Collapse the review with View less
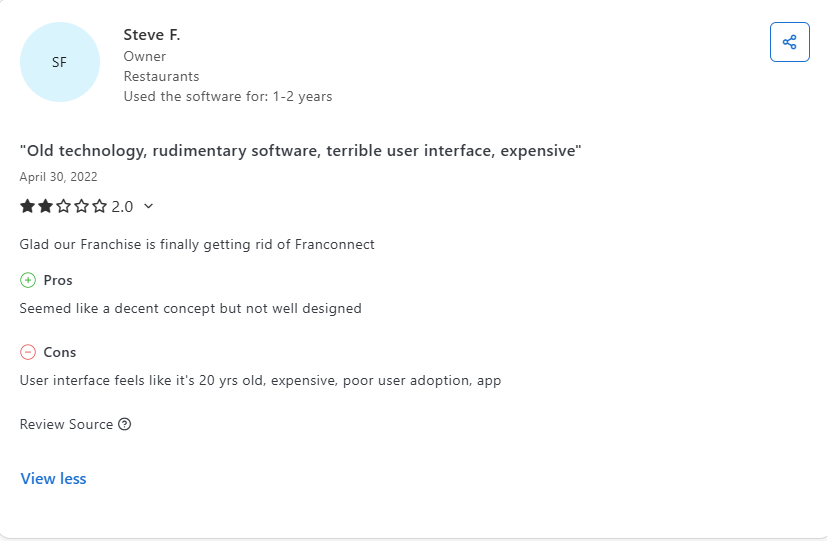Image resolution: width=827 pixels, height=541 pixels. (53, 478)
